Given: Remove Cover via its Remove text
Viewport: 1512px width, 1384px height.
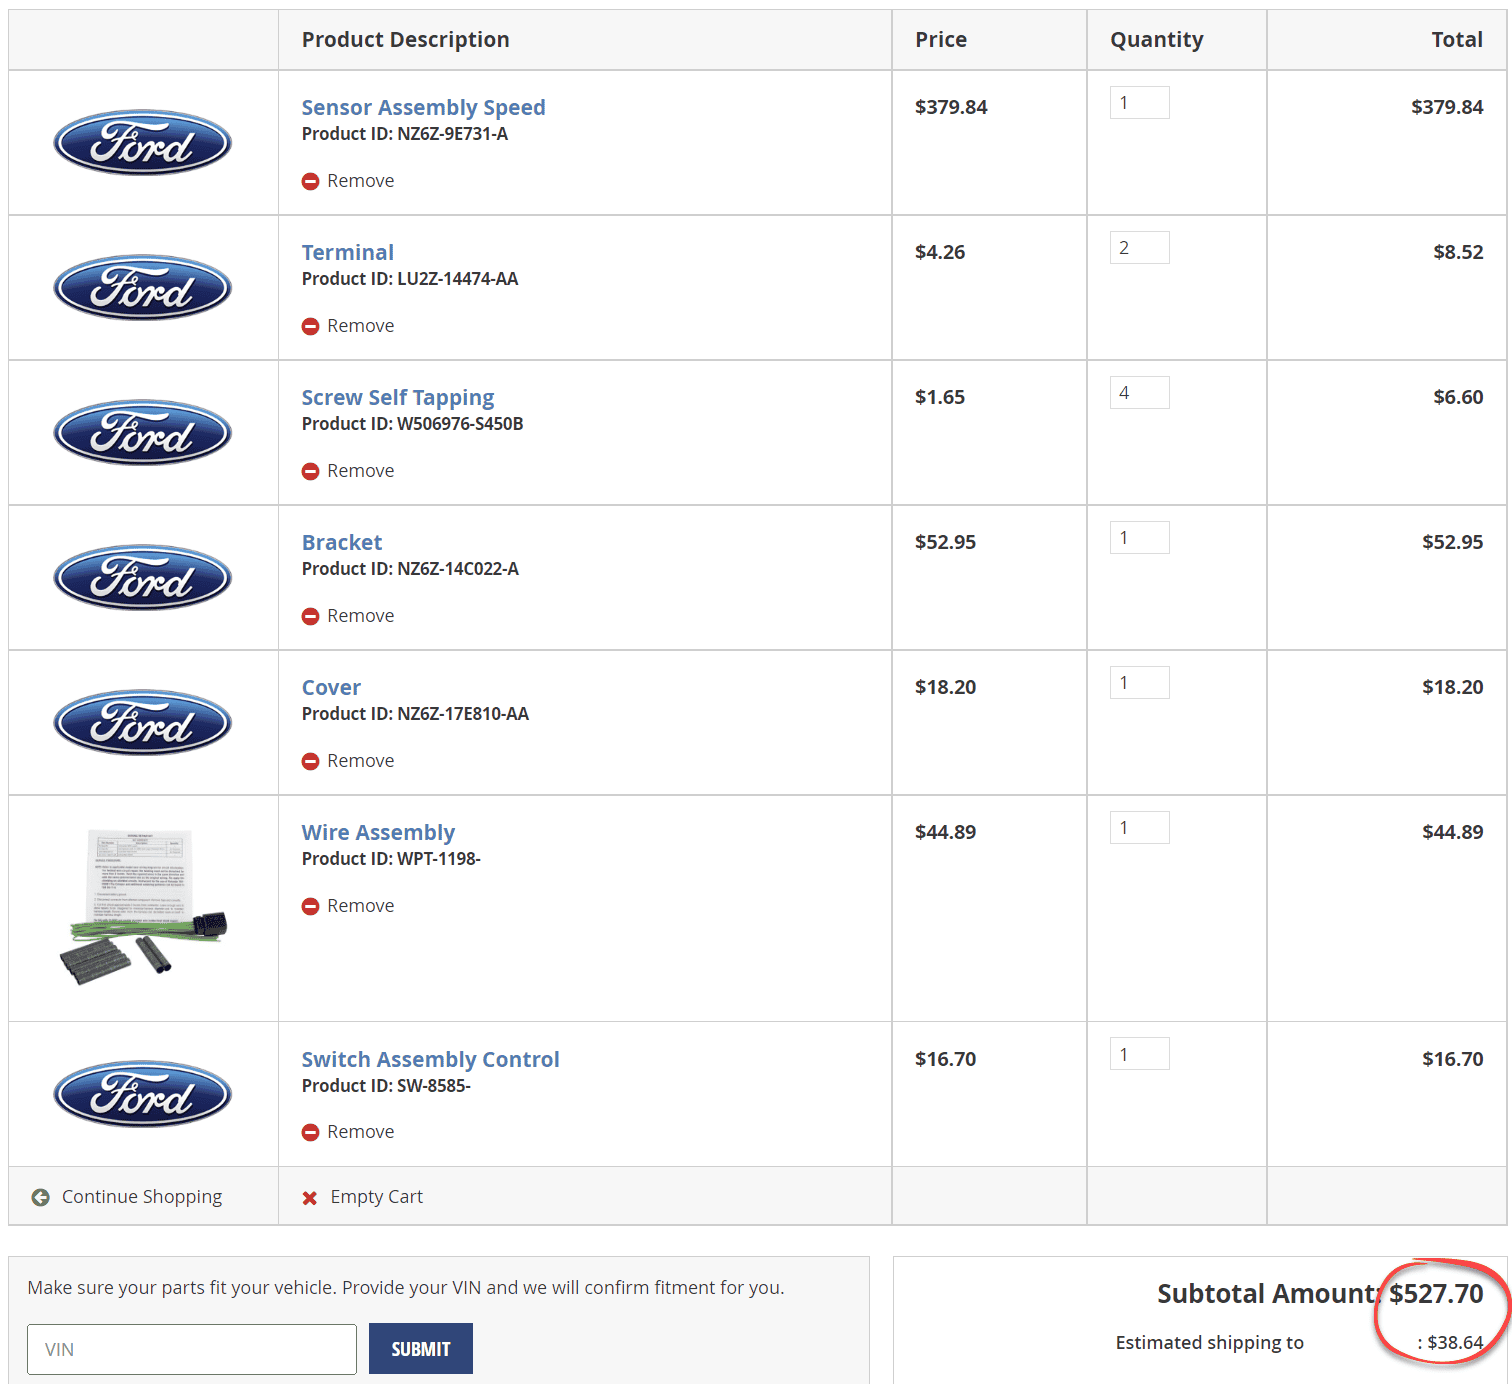Looking at the screenshot, I should tap(360, 761).
